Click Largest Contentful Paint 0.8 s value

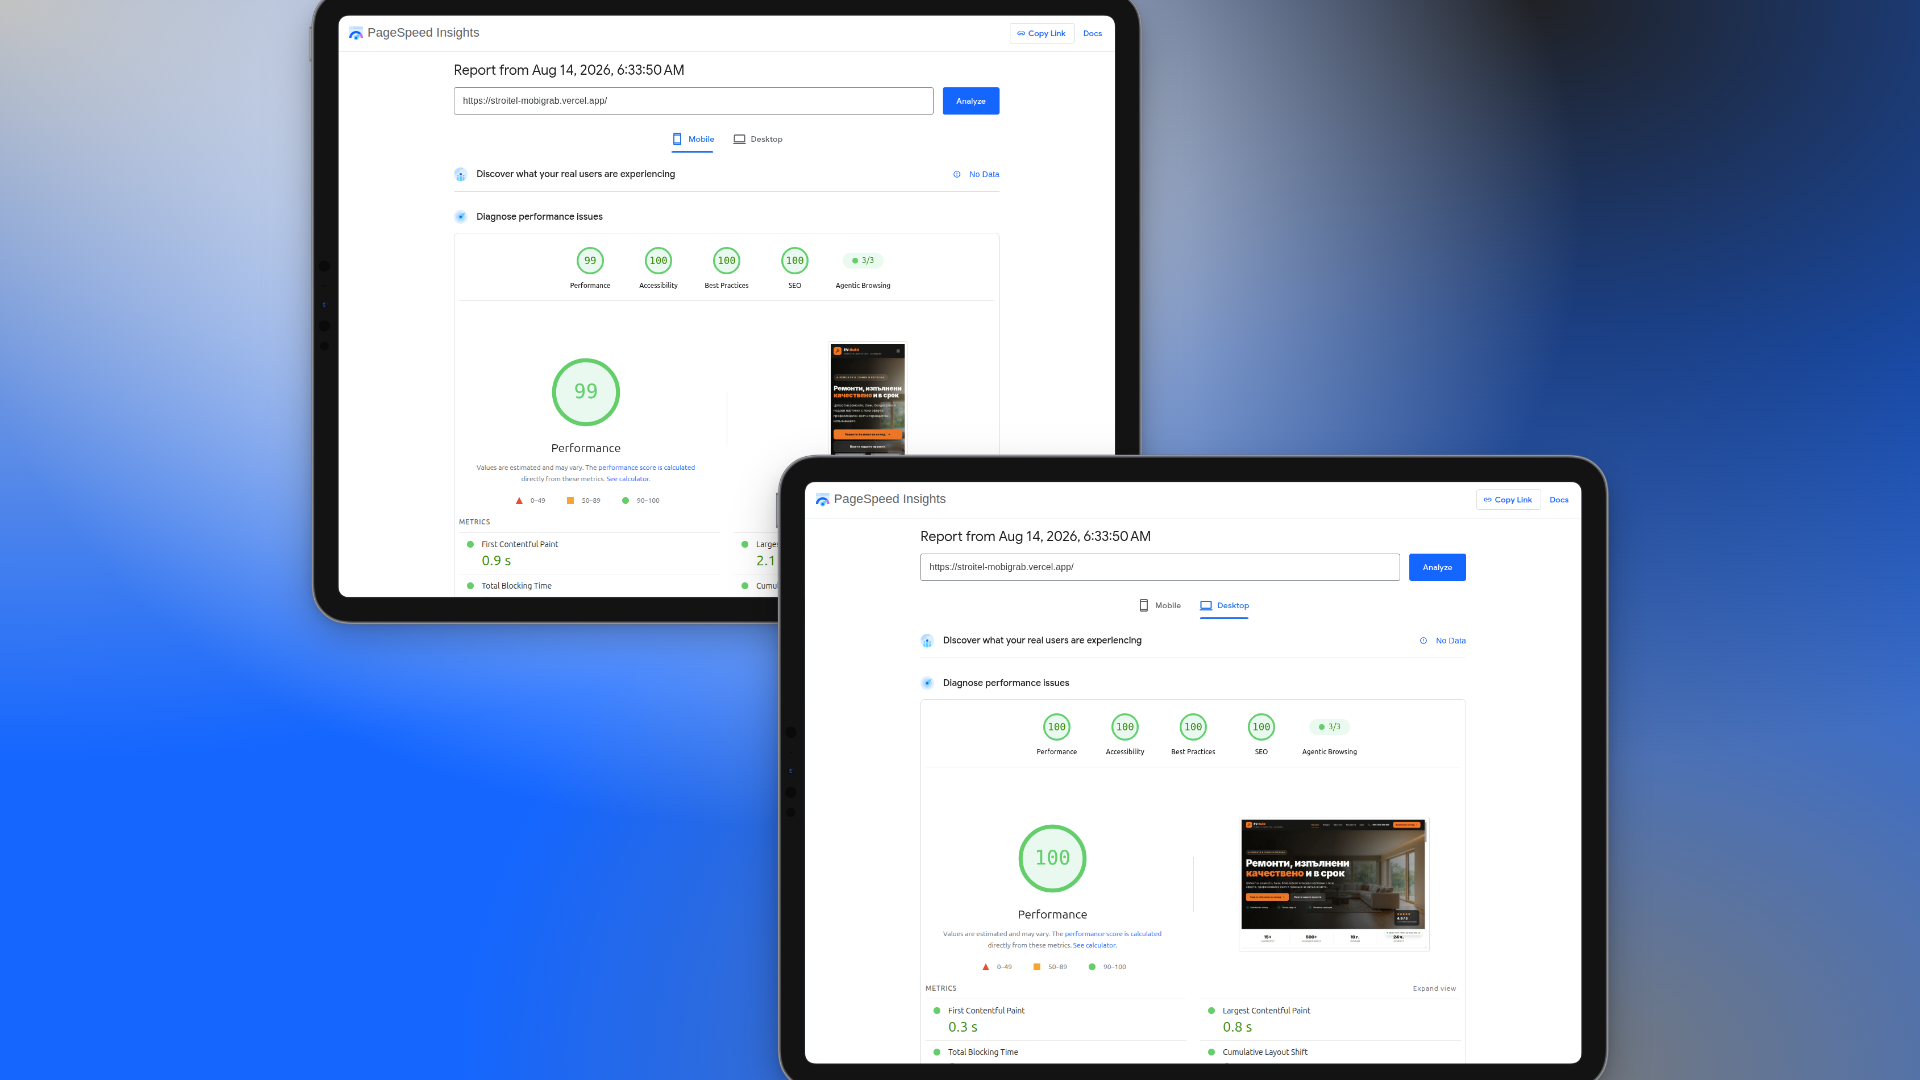point(1237,1027)
